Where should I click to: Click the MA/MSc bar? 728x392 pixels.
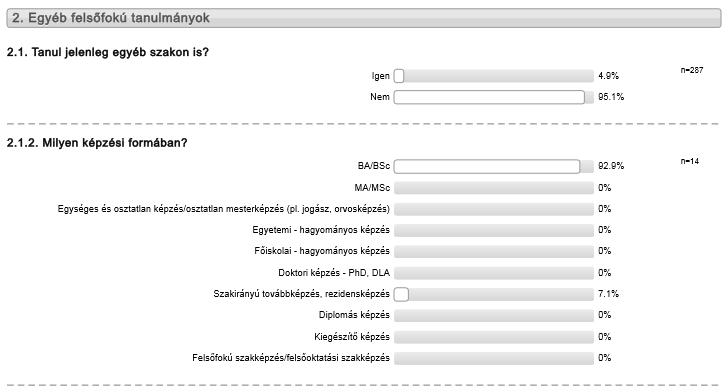pos(494,188)
